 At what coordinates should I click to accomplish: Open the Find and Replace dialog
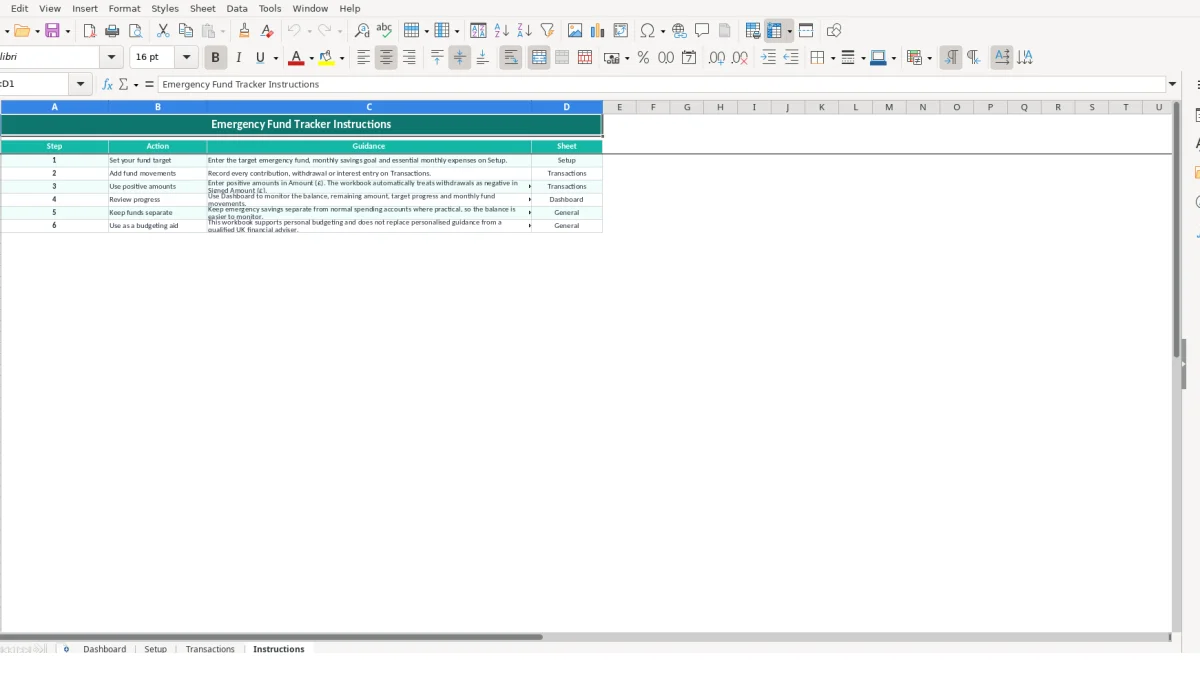(362, 31)
